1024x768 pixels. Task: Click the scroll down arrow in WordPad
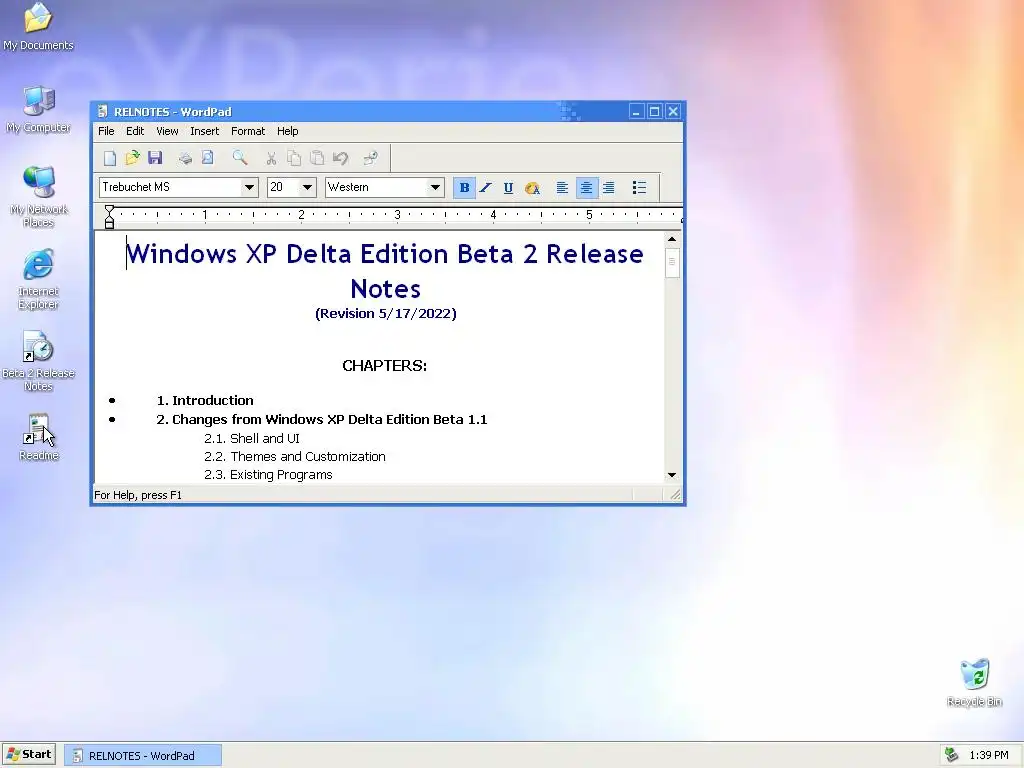(x=671, y=475)
